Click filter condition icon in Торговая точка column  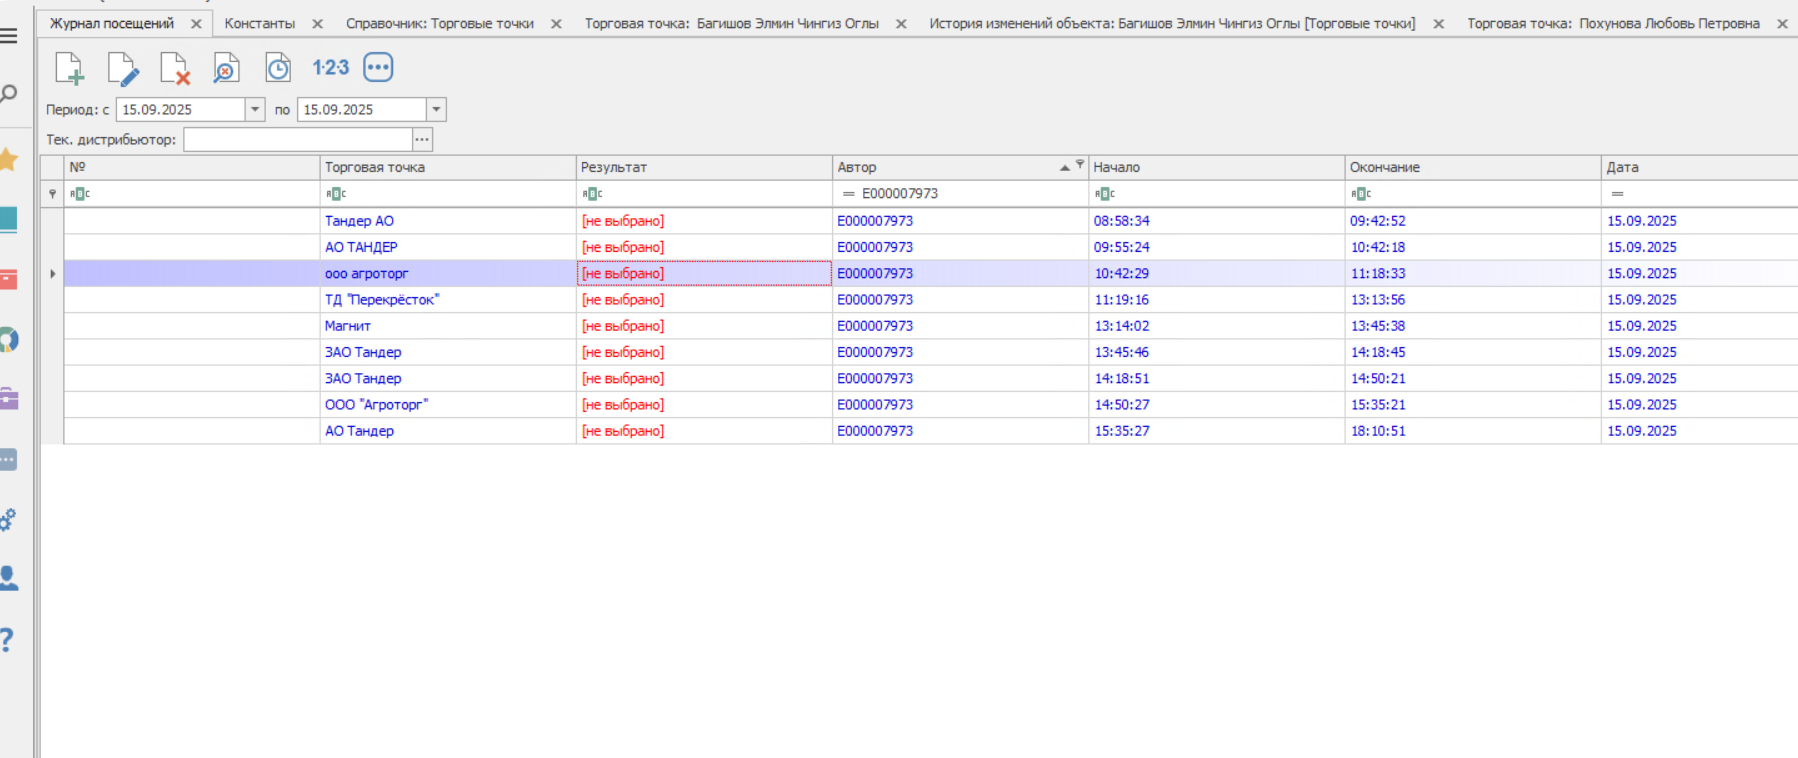(336, 194)
